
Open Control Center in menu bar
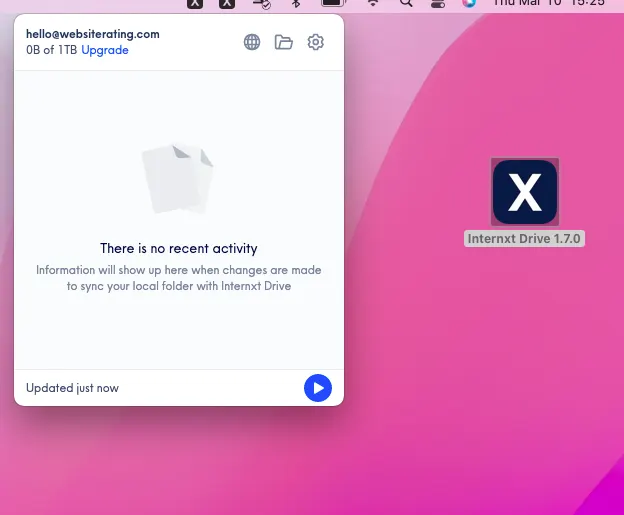438,4
